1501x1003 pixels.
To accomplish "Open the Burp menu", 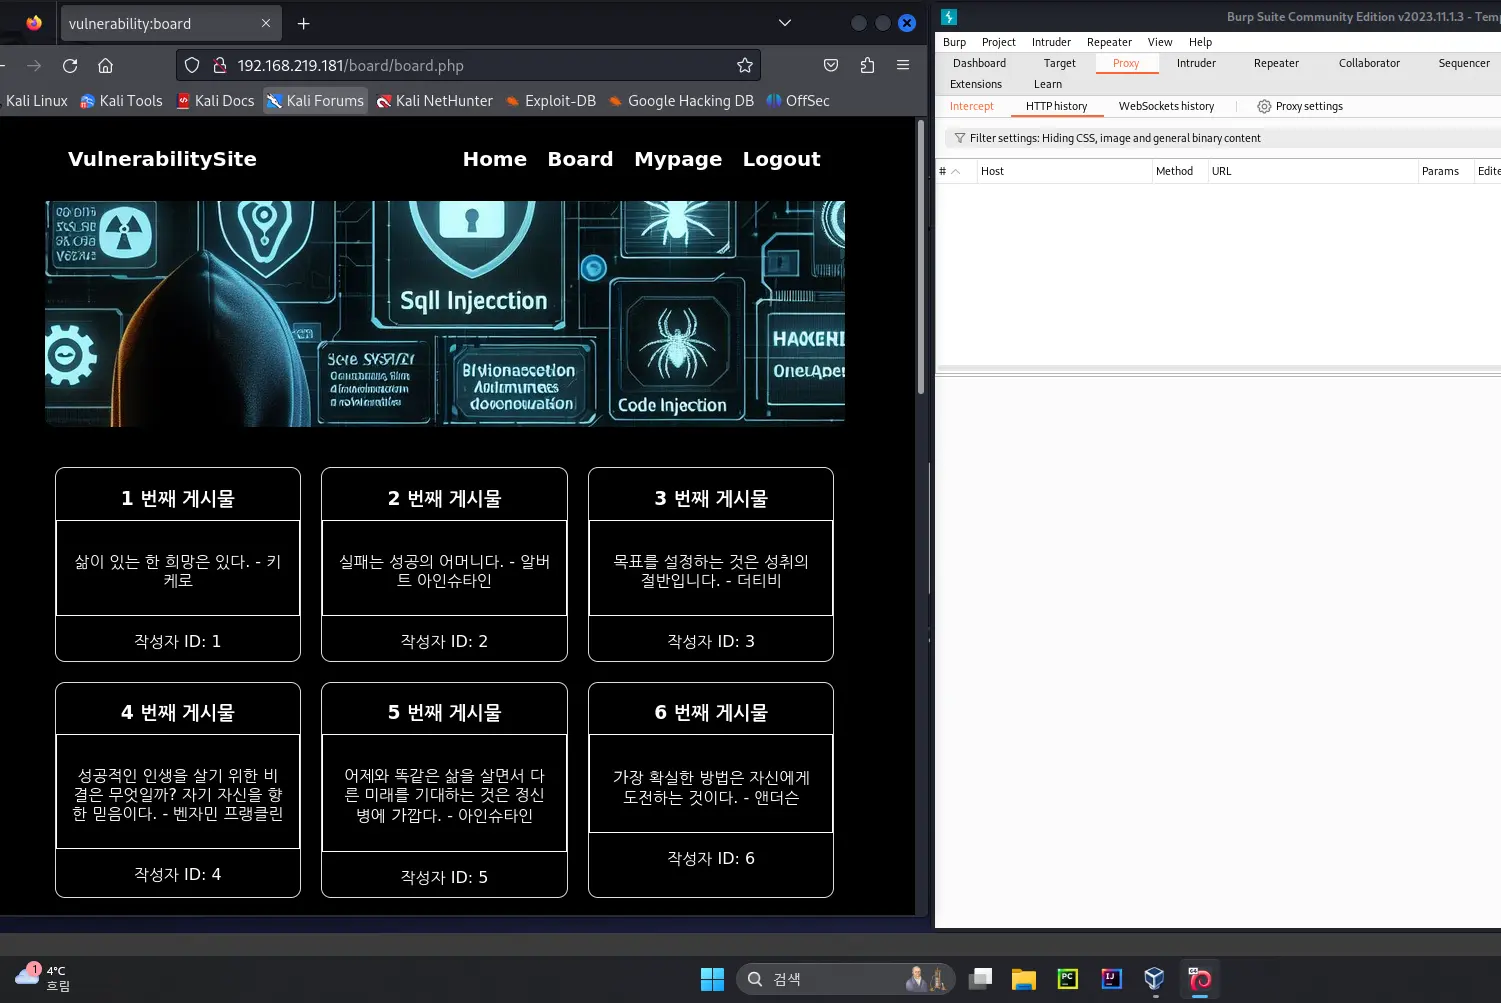I will click(954, 42).
